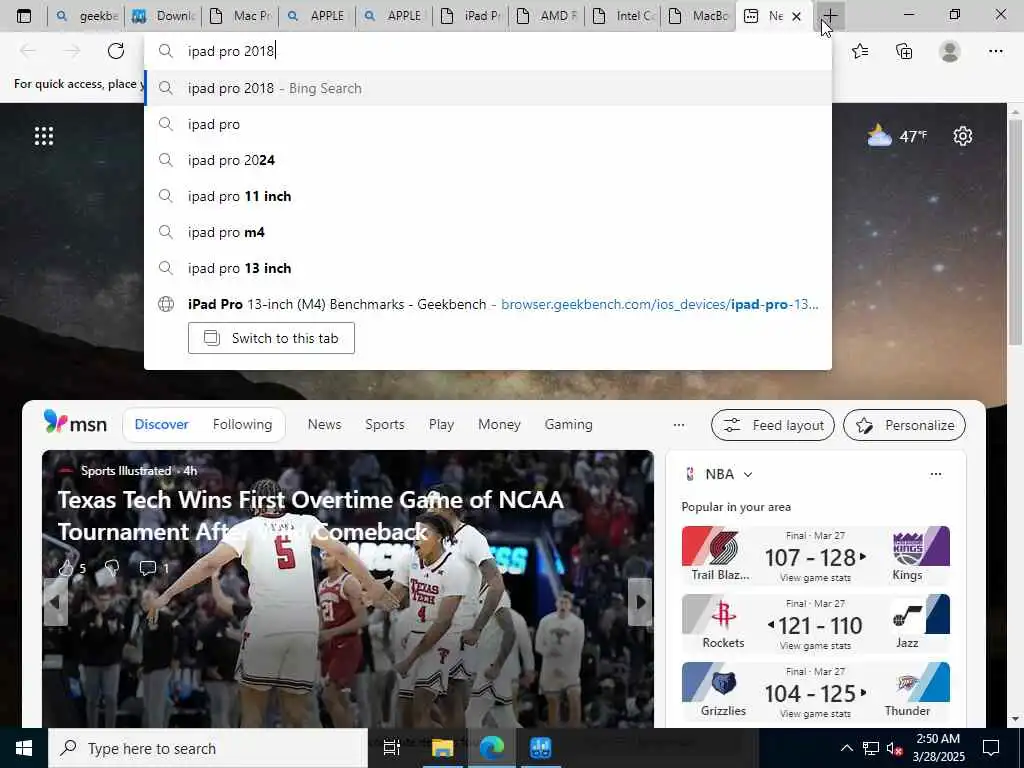Click the taskbar clock 2:50 AM
Screen dimensions: 1024x768
click(x=938, y=748)
